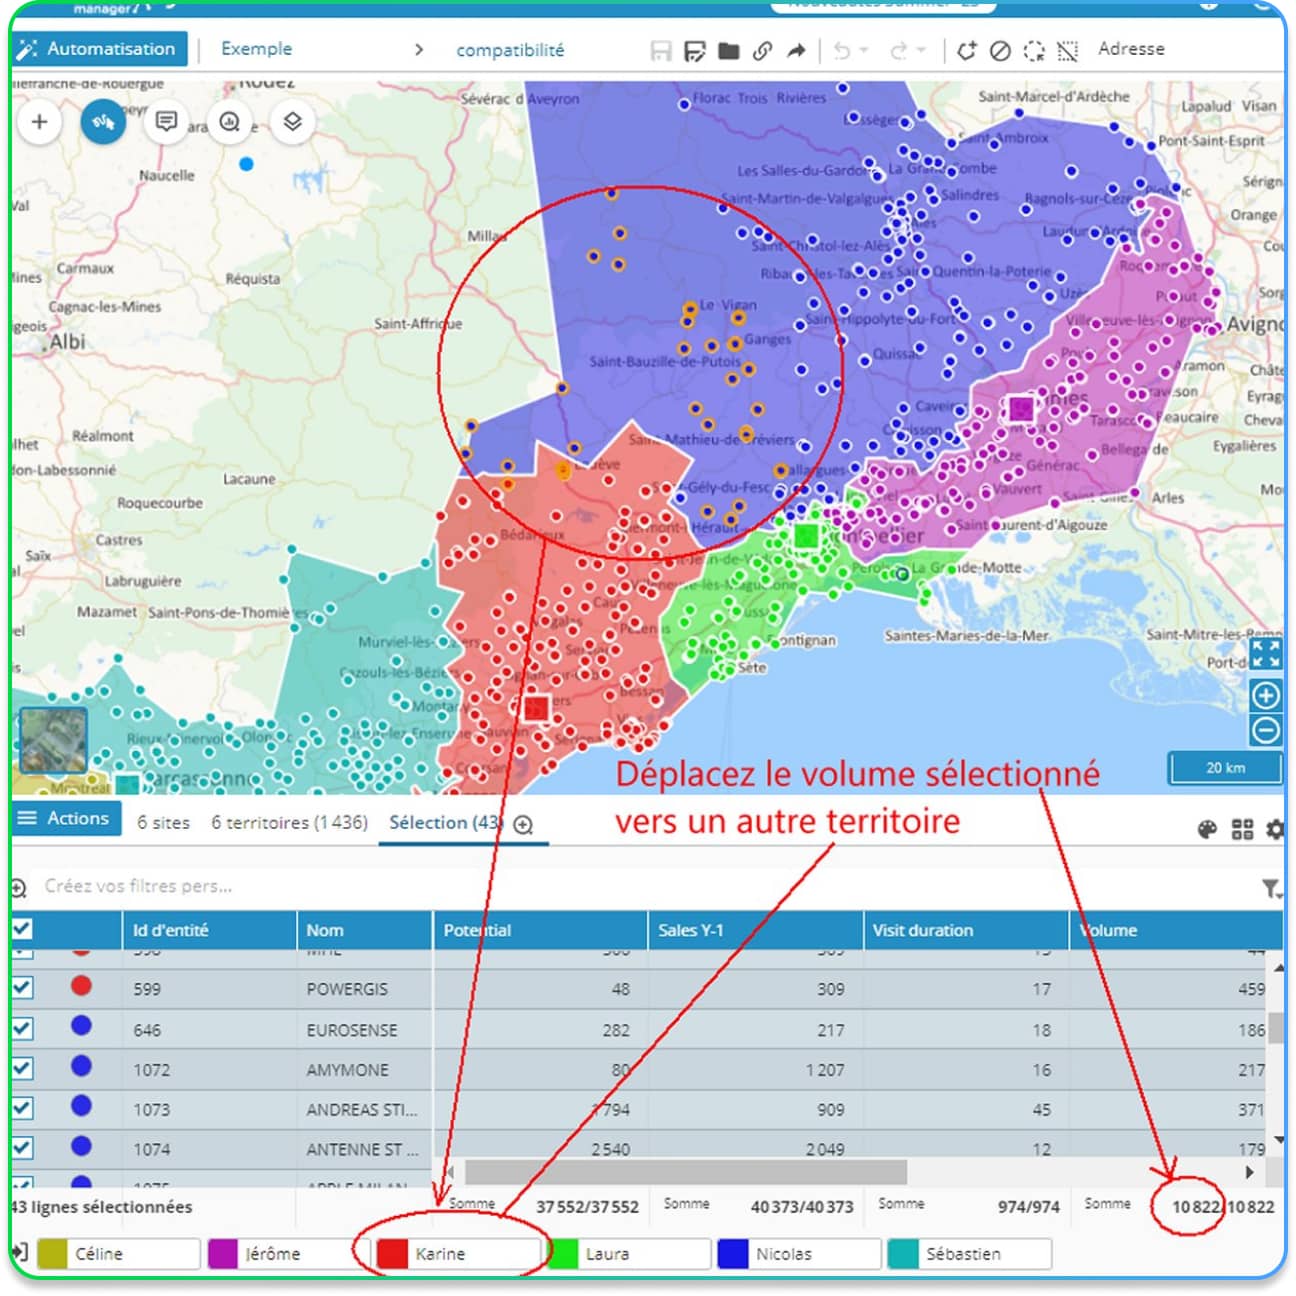
Task: Zoom out with the map minus button
Action: click(1266, 730)
